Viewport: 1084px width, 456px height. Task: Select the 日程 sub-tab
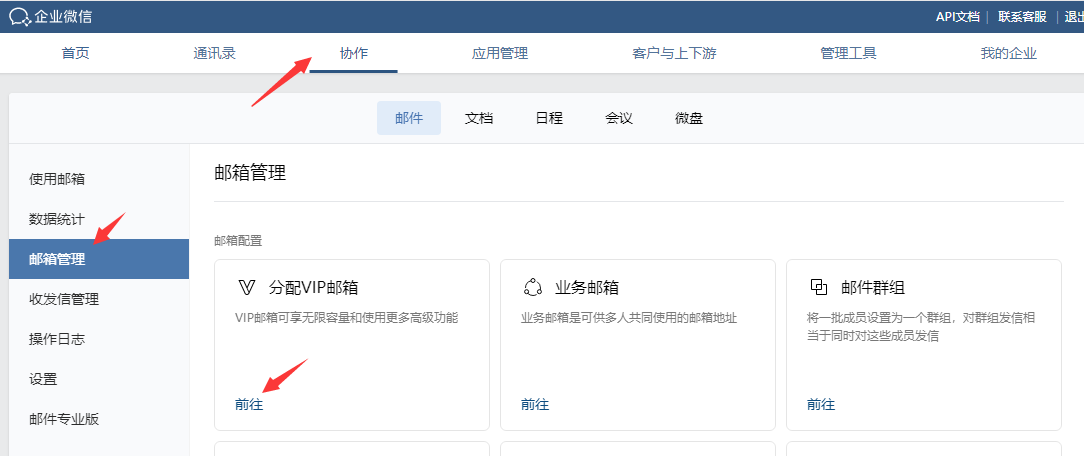[549, 118]
